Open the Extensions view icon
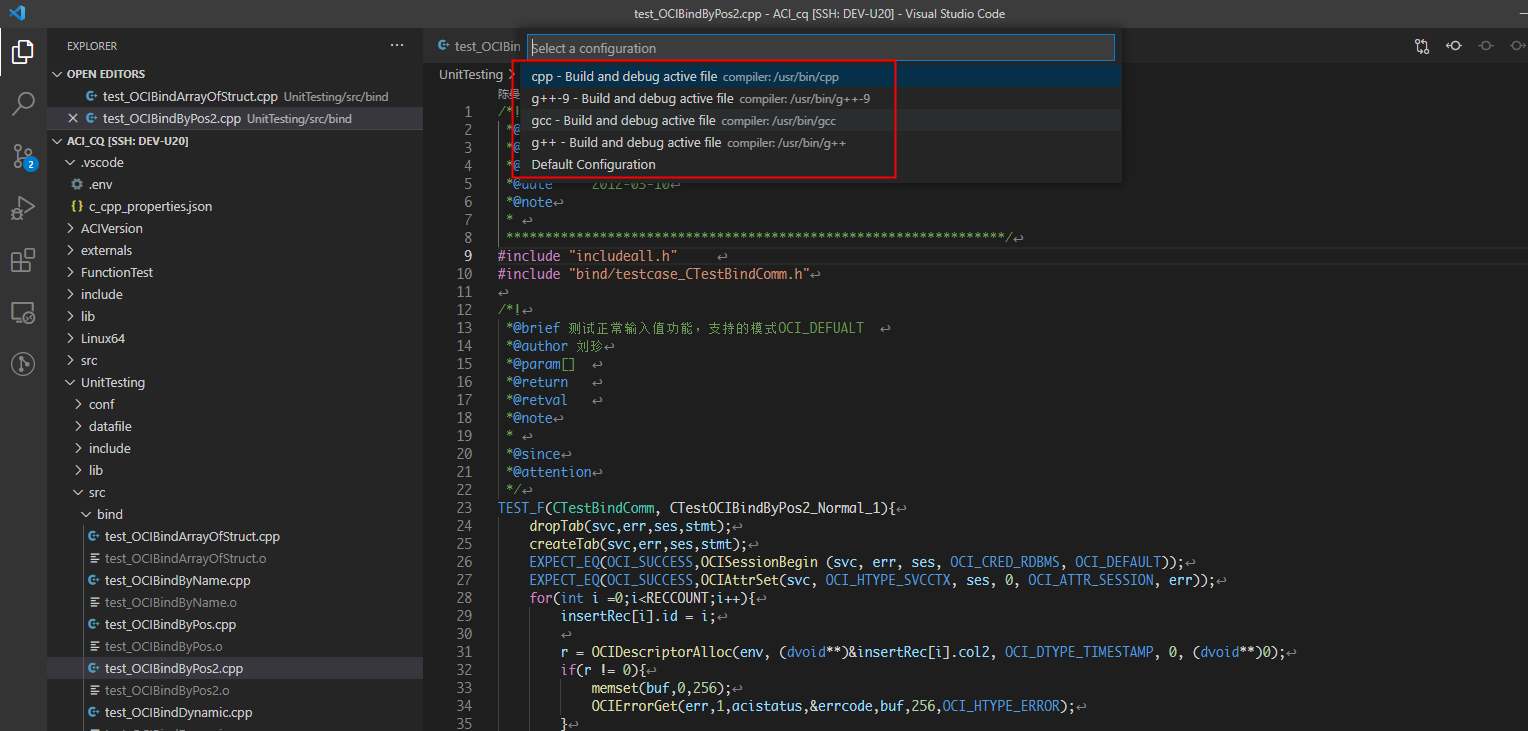The width and height of the screenshot is (1528, 731). coord(23,260)
